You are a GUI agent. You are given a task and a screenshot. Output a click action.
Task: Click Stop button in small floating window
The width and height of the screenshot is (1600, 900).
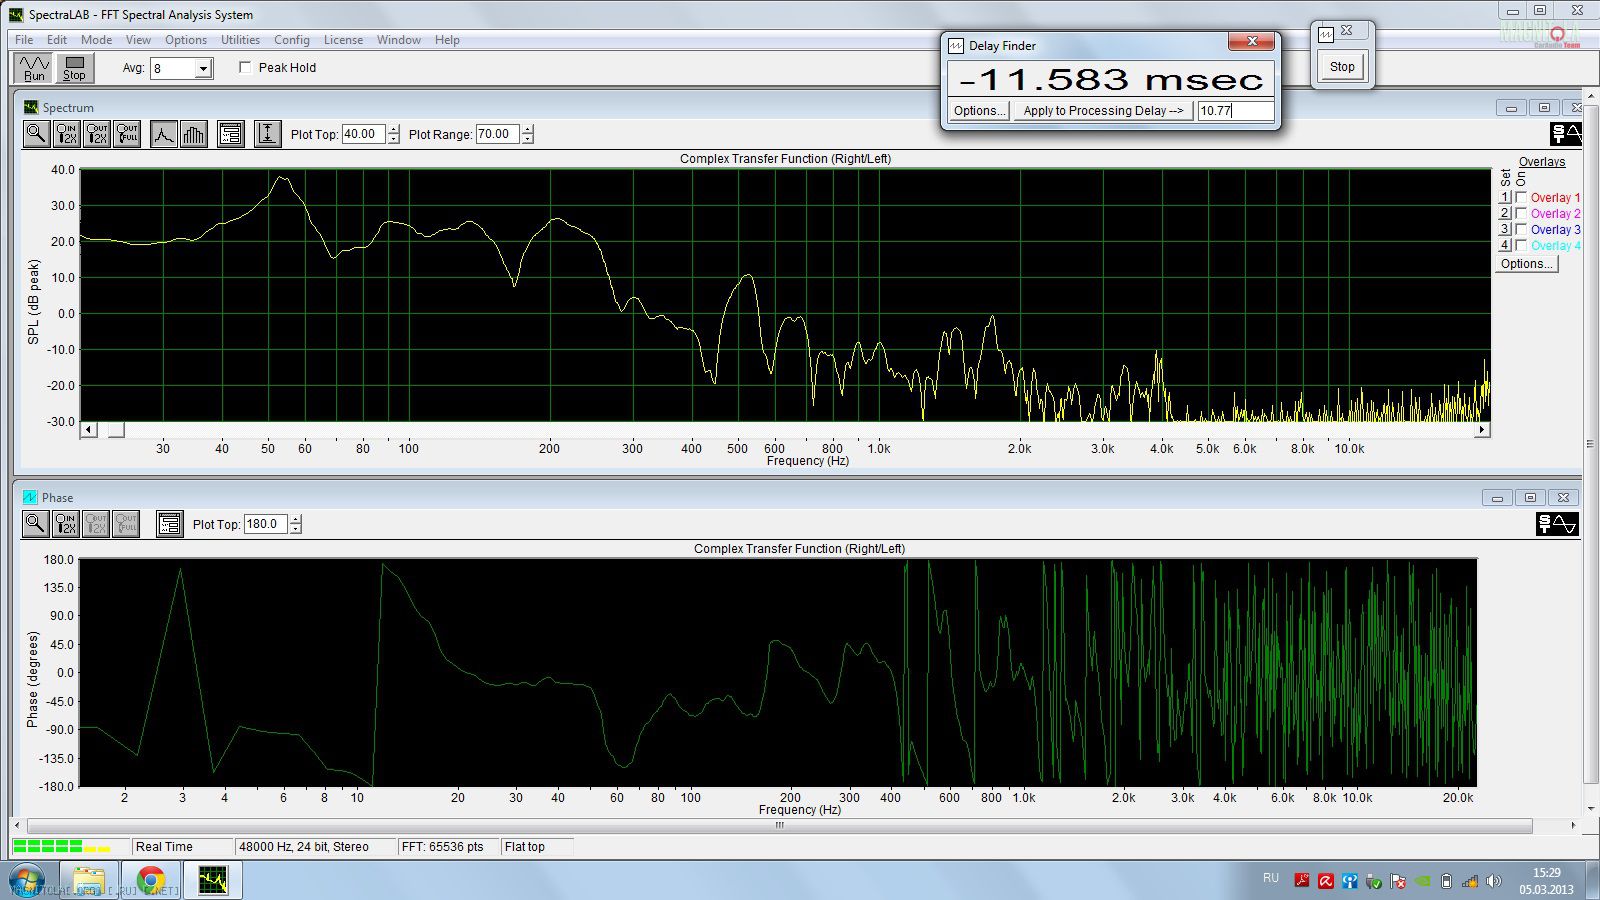click(1342, 67)
